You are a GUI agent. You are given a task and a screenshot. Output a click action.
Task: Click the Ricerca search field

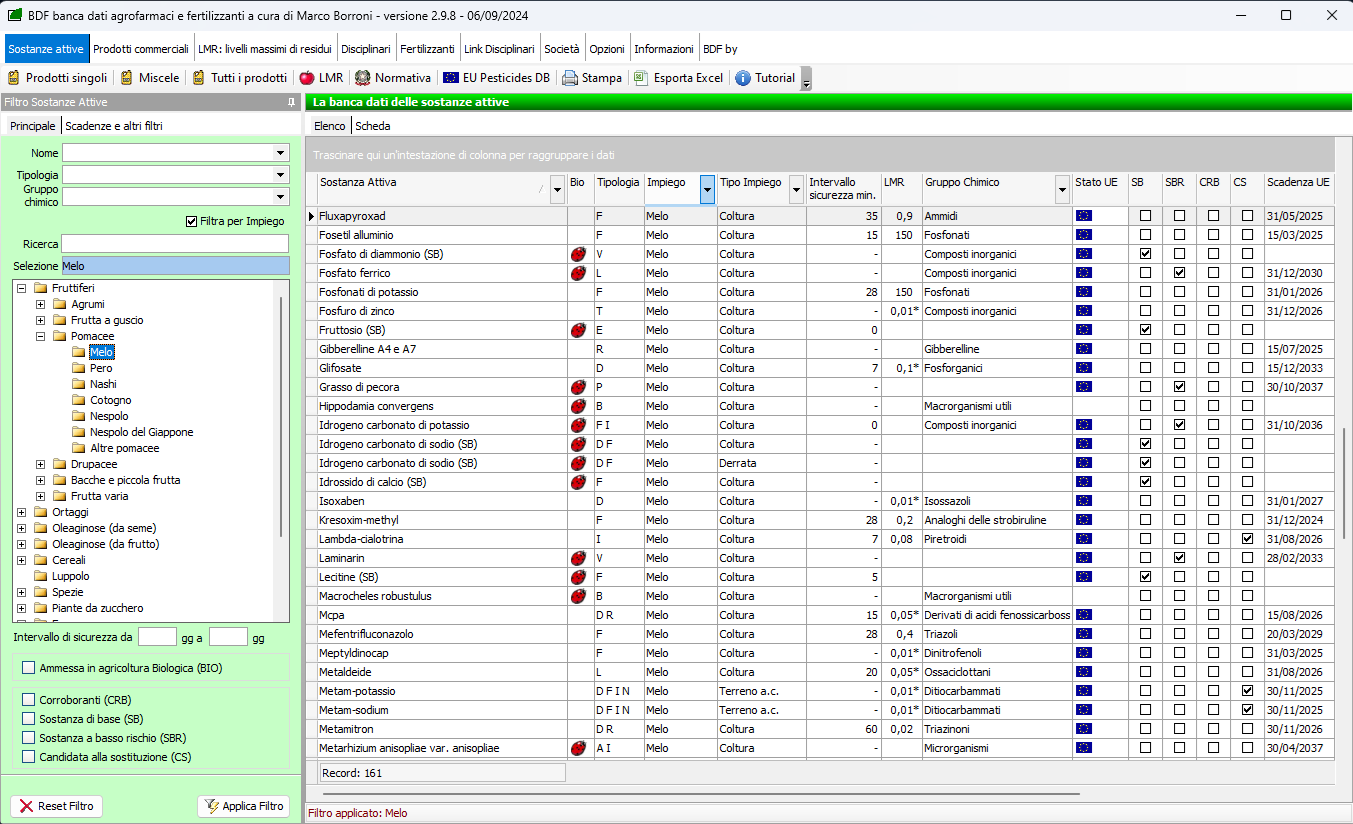(x=175, y=244)
